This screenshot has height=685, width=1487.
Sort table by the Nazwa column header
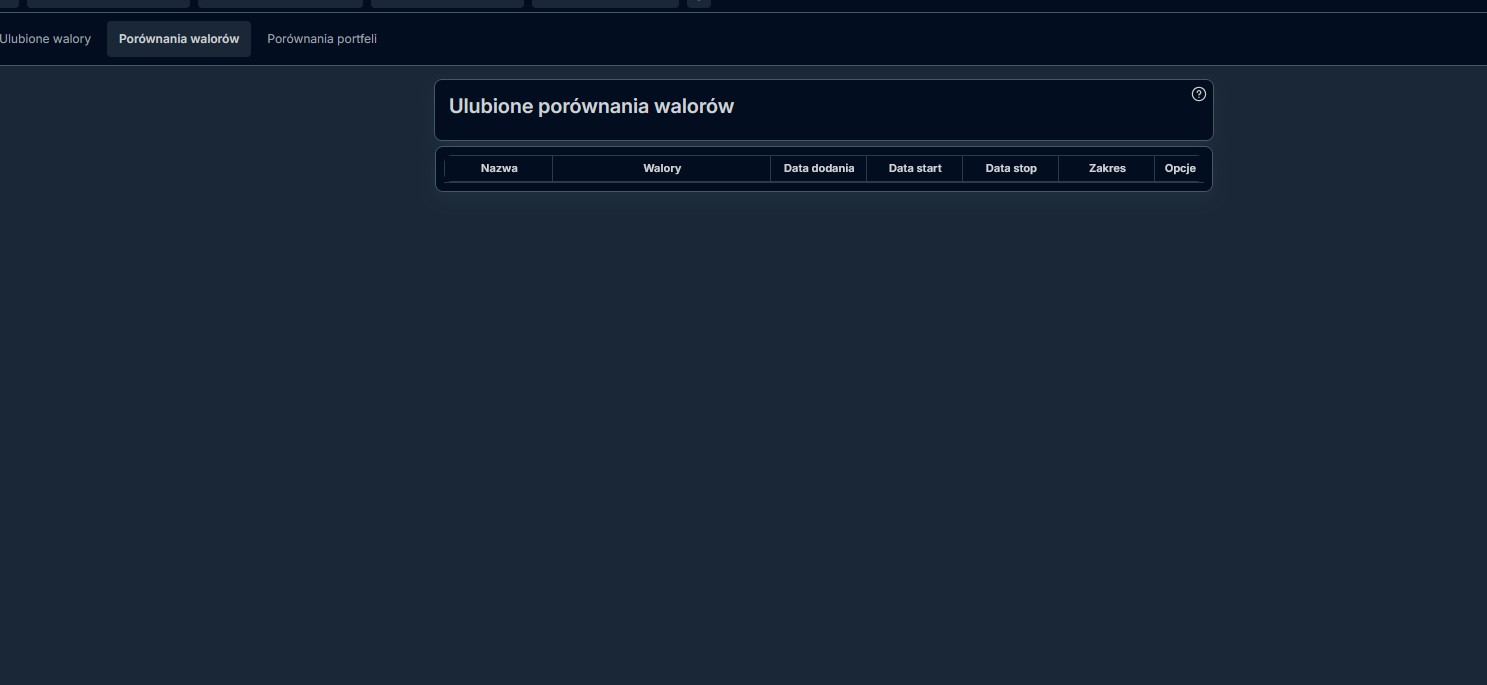(499, 168)
